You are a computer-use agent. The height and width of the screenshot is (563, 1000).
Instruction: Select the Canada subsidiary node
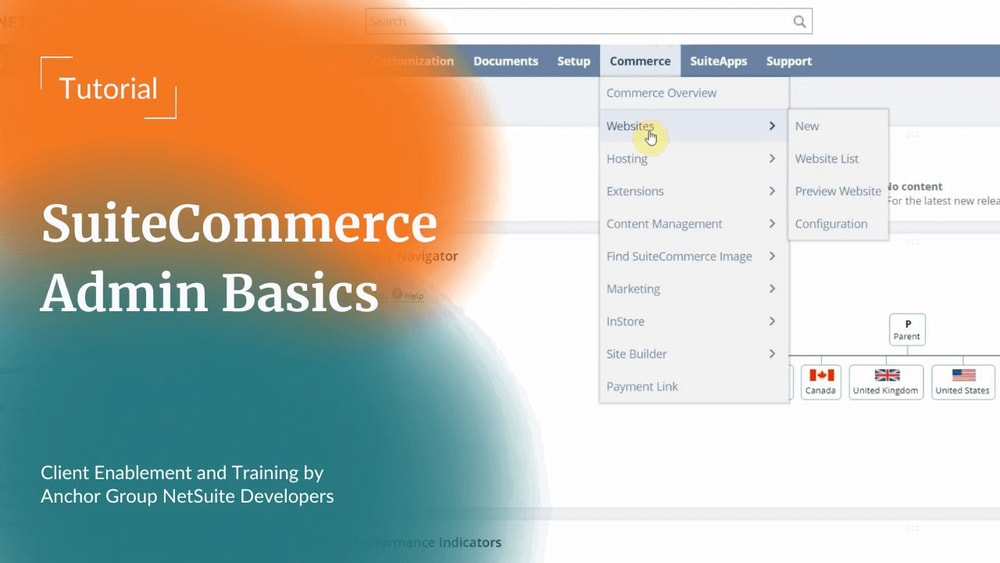click(821, 382)
